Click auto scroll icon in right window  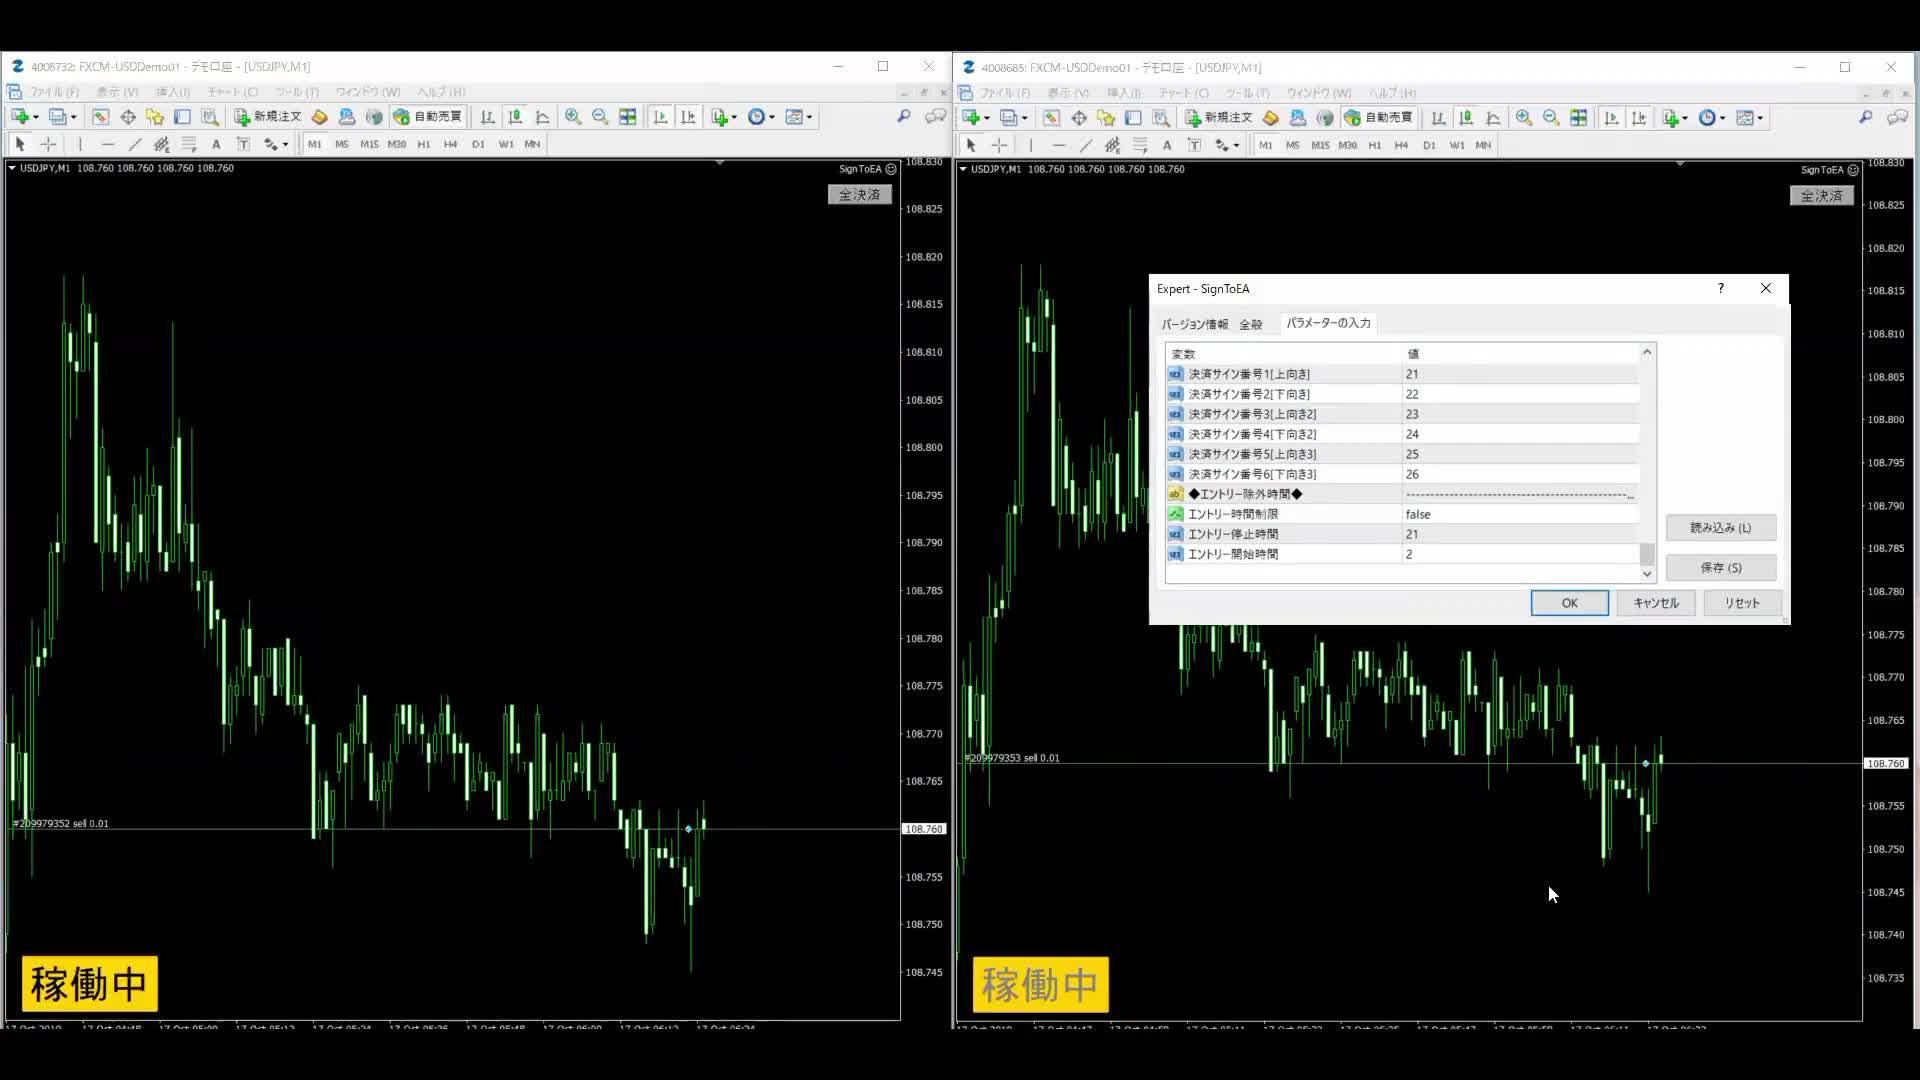[x=1611, y=118]
